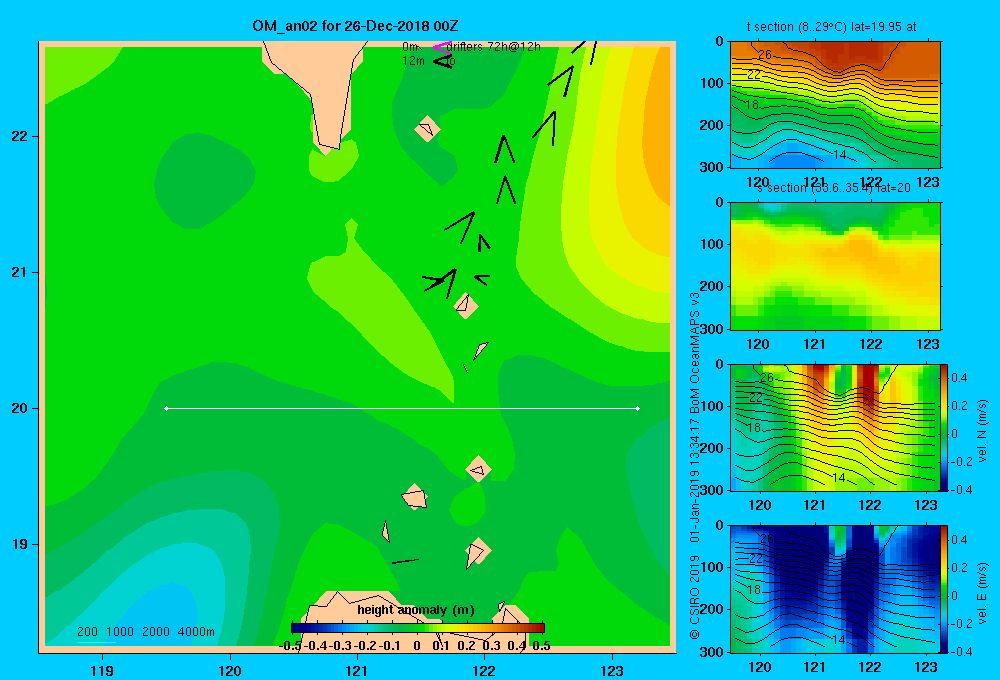This screenshot has width=1000, height=680.
Task: Click the 0.4 tick on vel. N scale
Action: (x=960, y=378)
